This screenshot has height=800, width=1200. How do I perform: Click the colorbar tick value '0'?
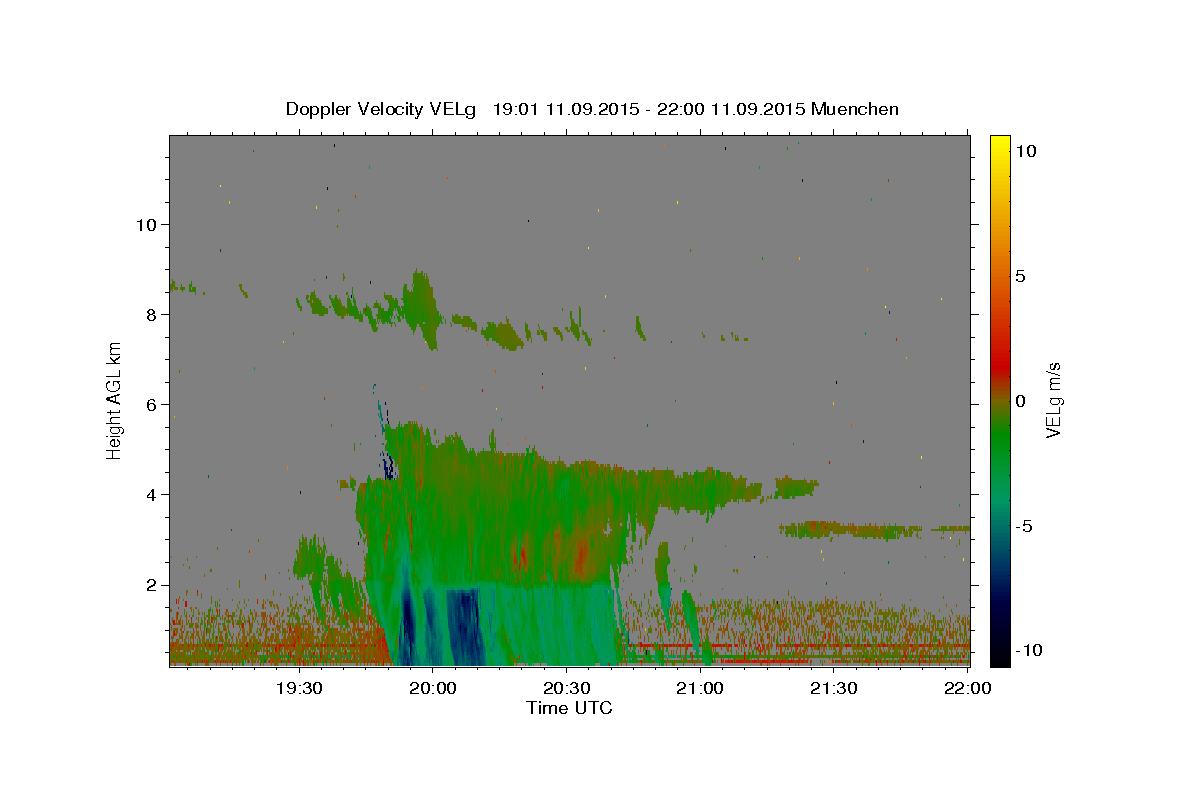[x=1020, y=401]
